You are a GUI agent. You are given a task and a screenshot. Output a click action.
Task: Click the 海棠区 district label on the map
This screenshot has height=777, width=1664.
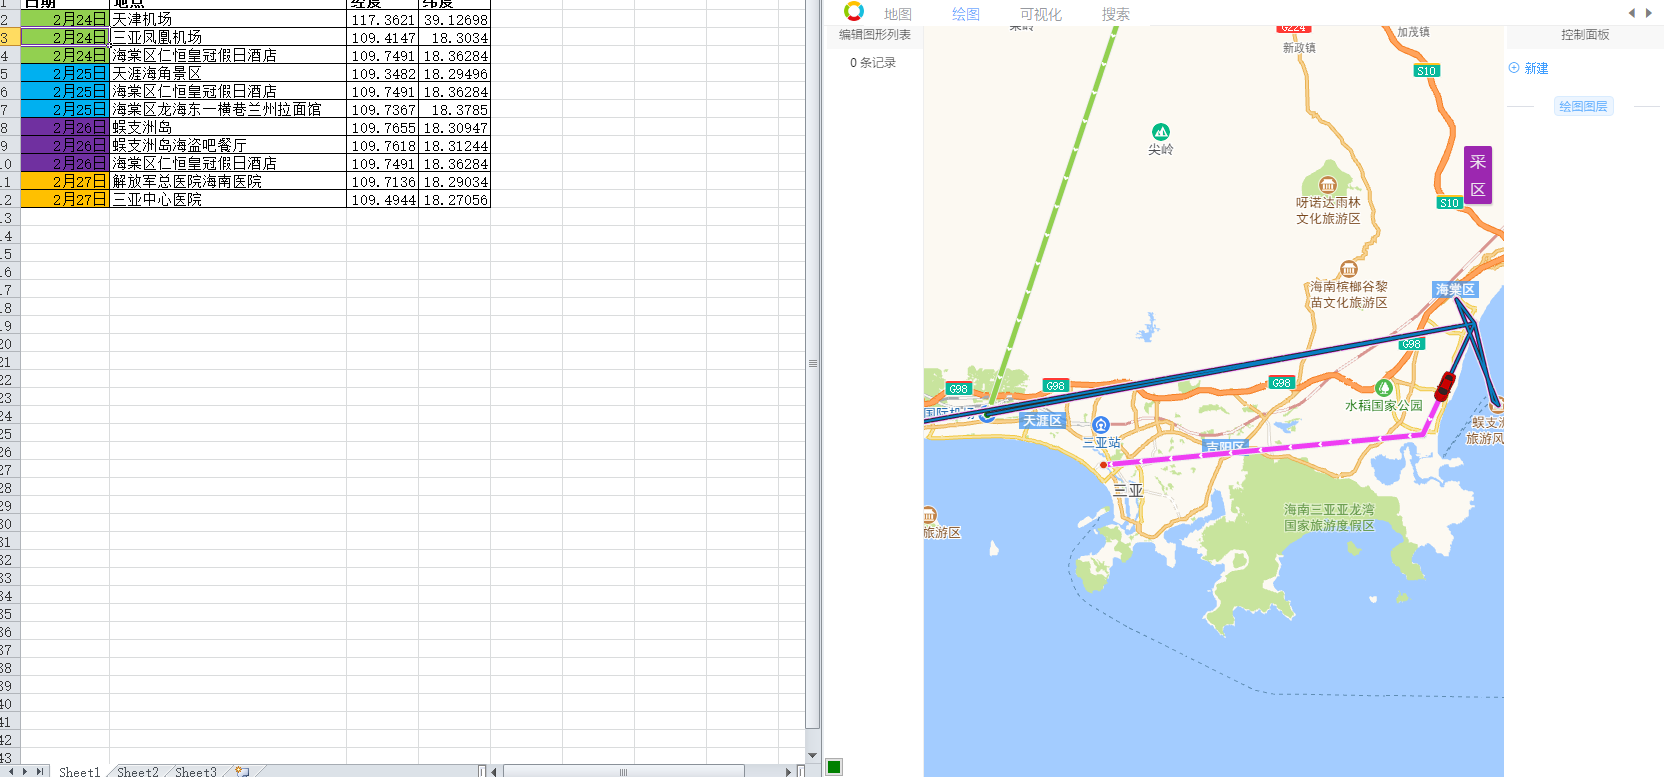click(1455, 290)
